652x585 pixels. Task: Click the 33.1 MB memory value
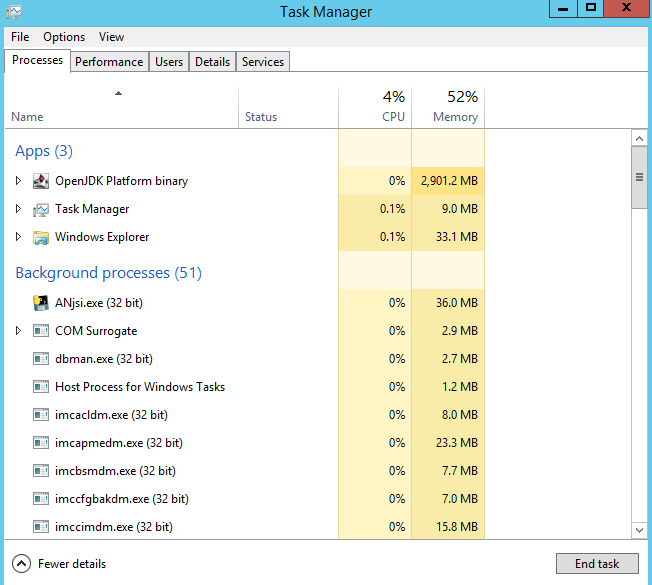pos(457,237)
